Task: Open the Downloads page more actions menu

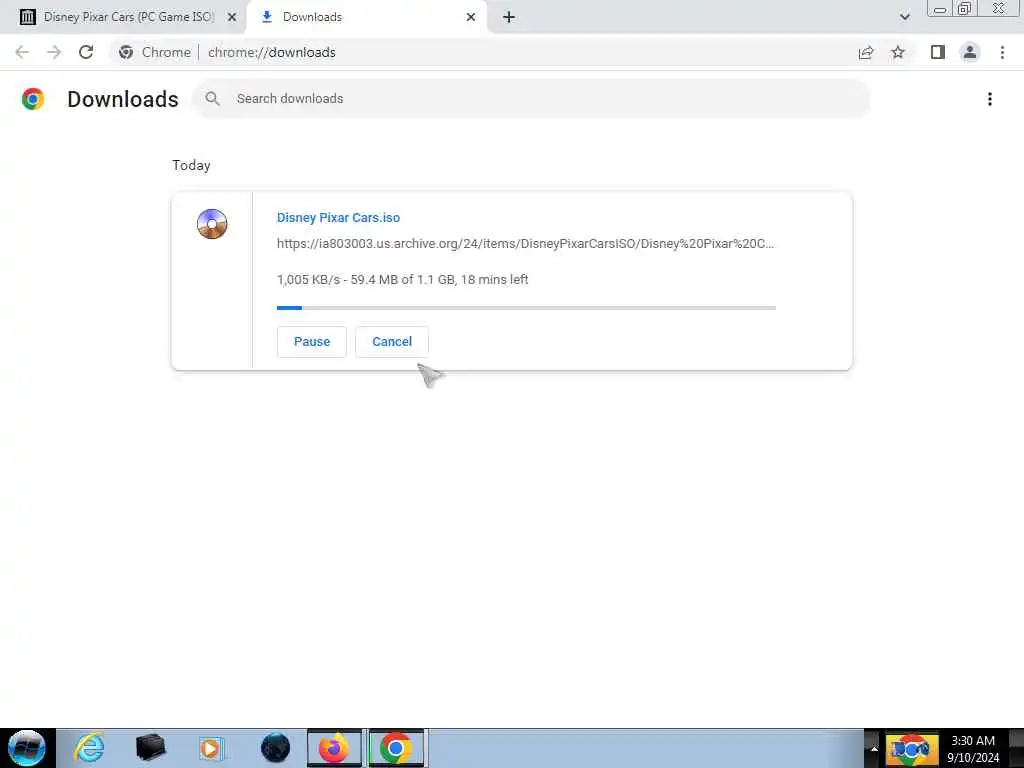Action: pyautogui.click(x=990, y=99)
